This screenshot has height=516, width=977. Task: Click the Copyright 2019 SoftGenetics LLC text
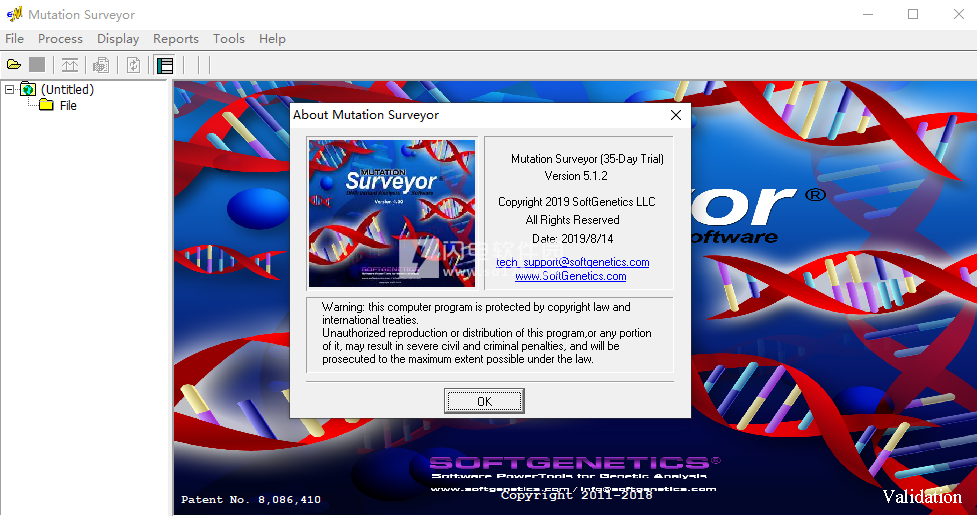click(x=576, y=202)
